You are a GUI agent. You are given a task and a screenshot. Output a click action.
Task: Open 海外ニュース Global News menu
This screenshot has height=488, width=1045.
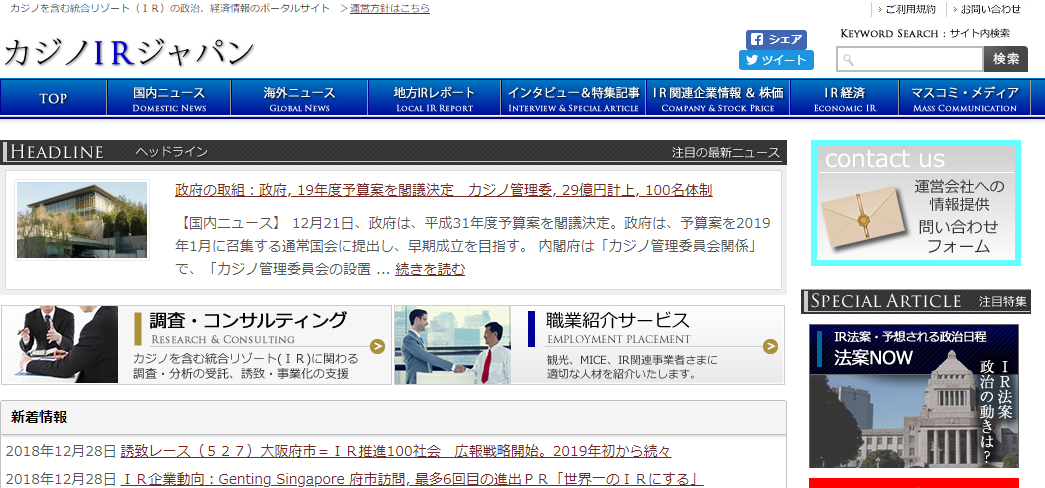click(x=299, y=98)
